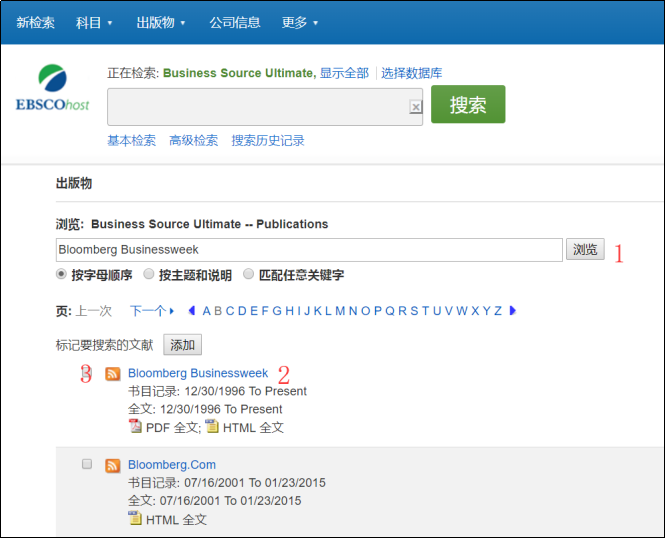Jump to letter S publications
Viewport: 665px width, 539px height.
pyautogui.click(x=414, y=311)
